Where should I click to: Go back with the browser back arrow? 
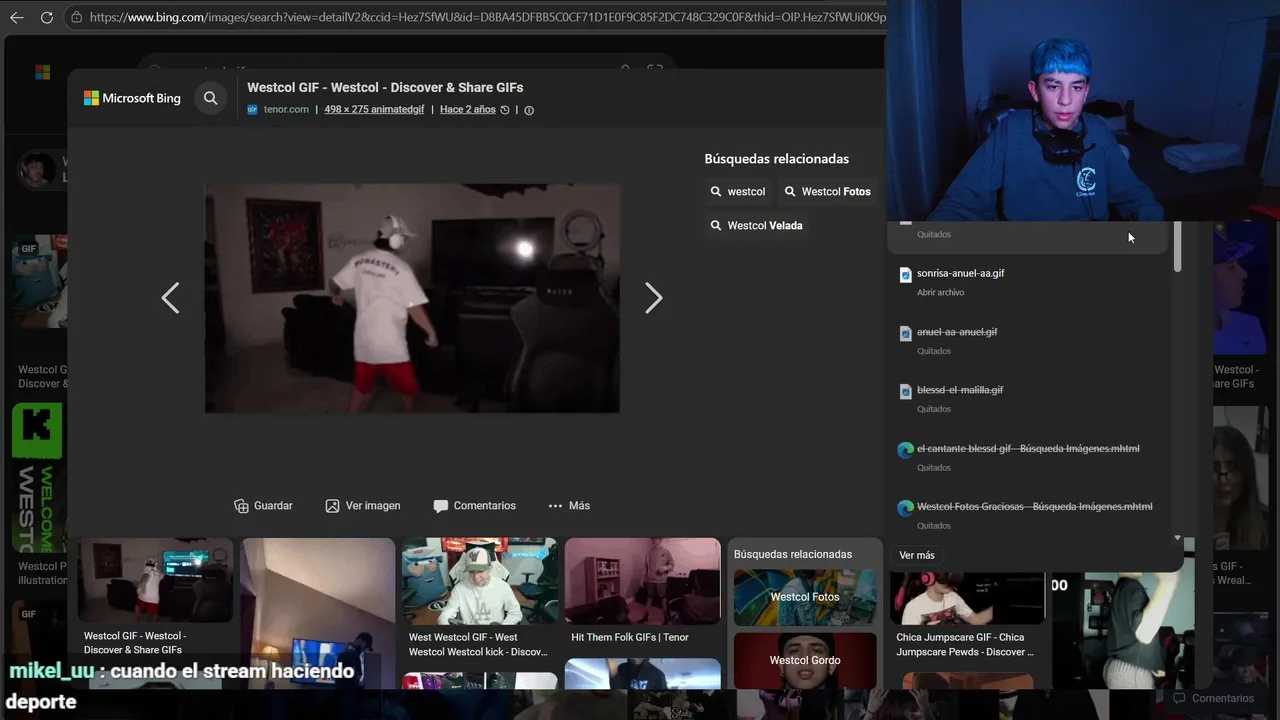16,17
